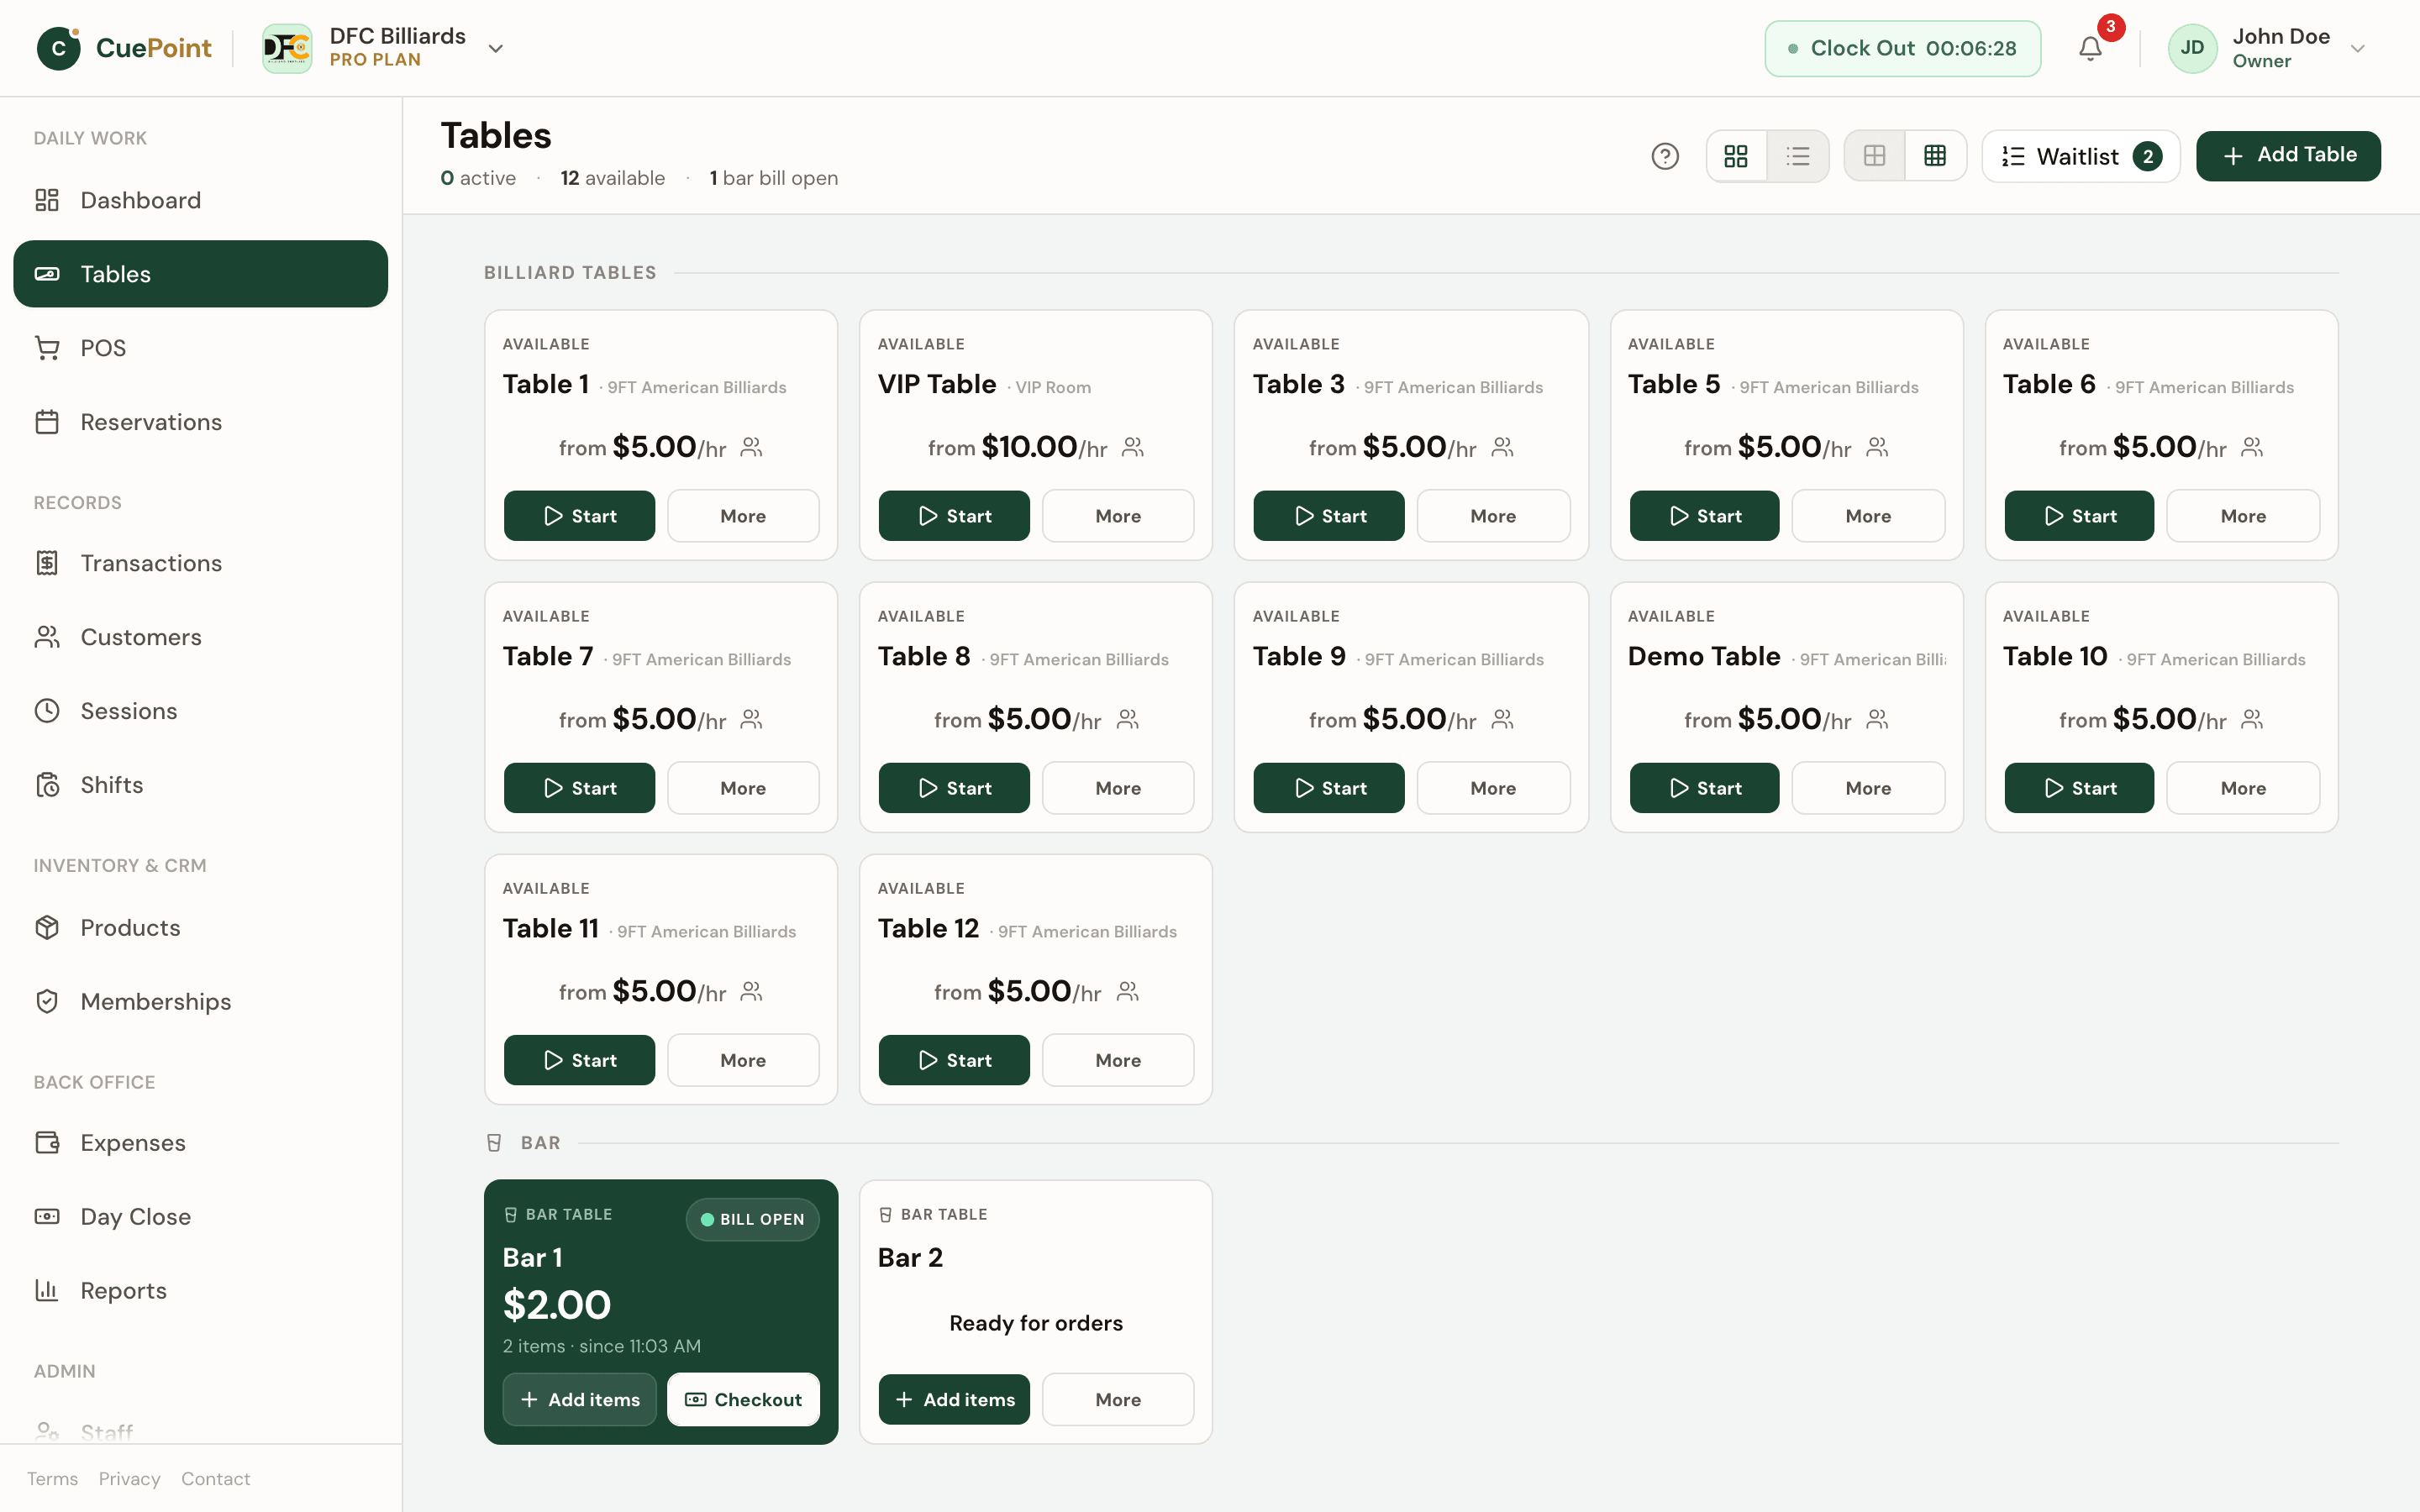
Task: Click the players icon on Table 10
Action: tap(2252, 719)
